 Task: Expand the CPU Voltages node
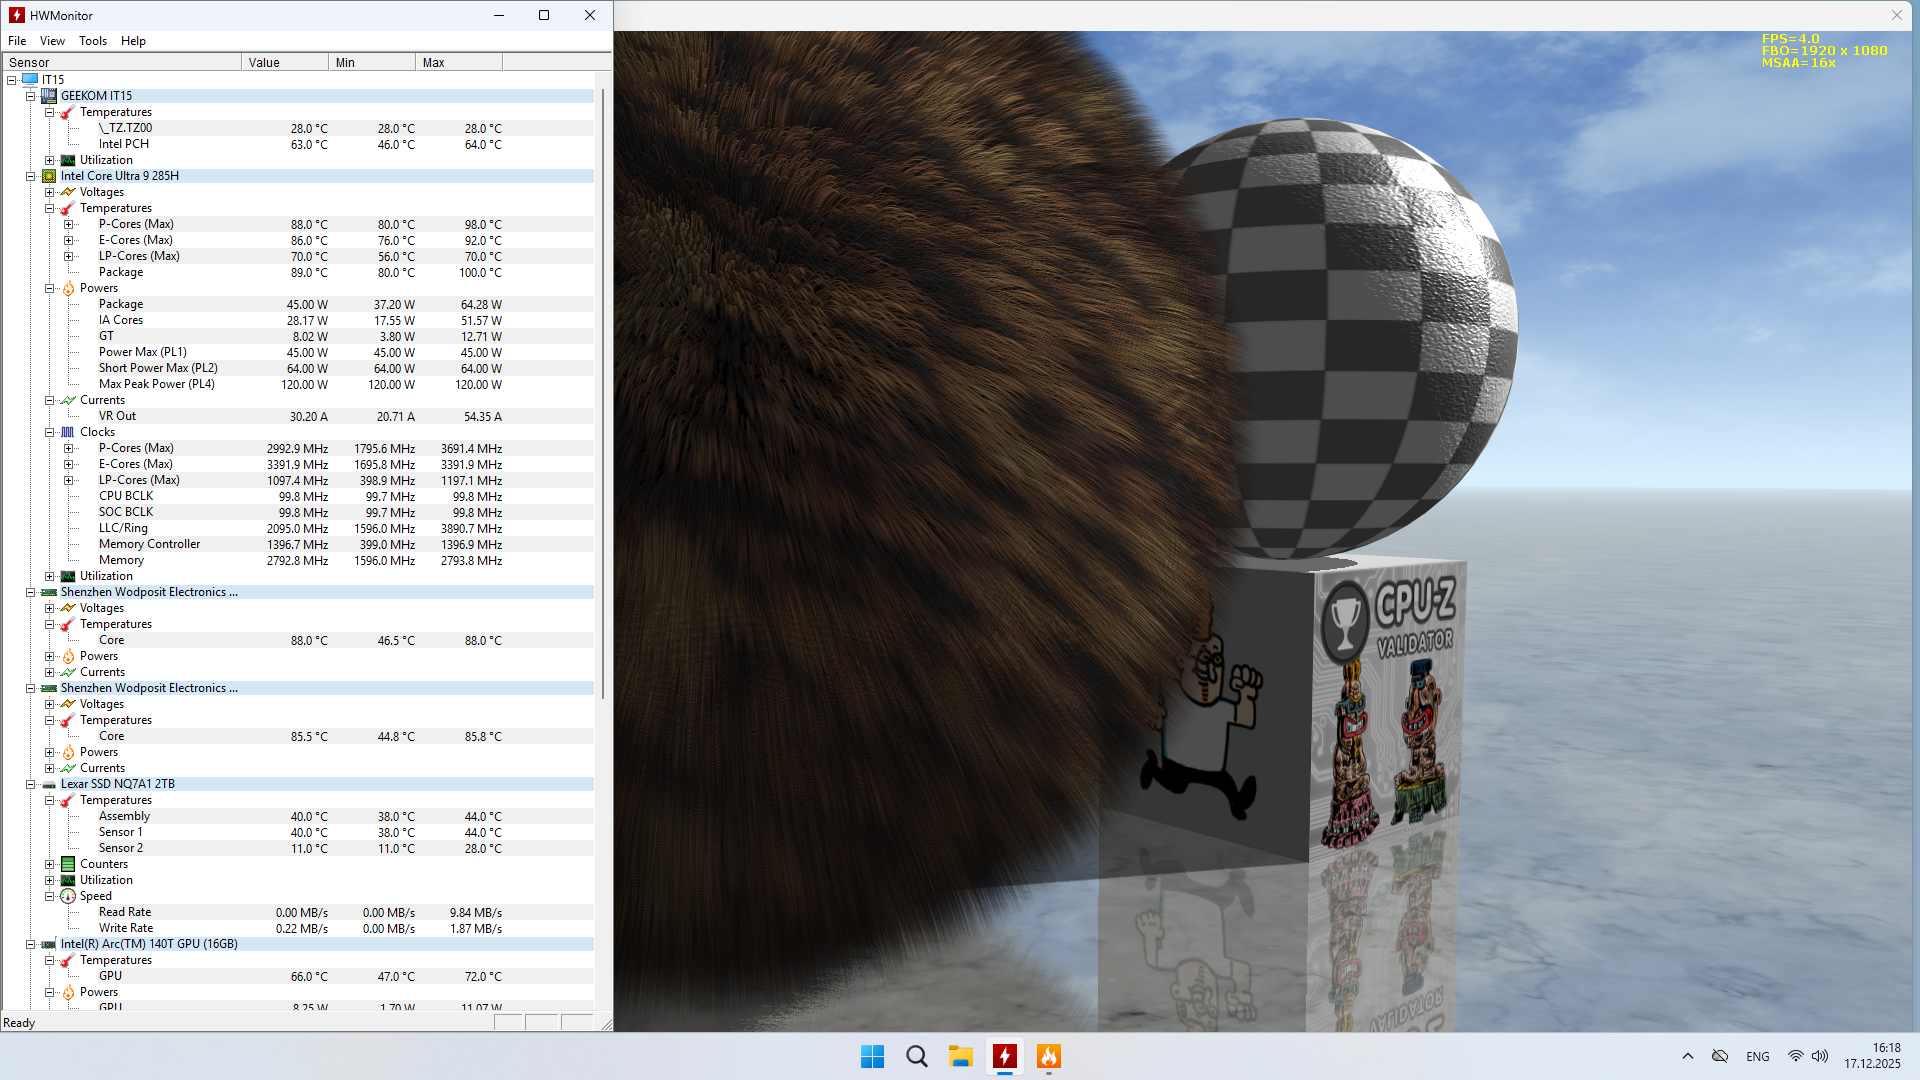click(49, 192)
